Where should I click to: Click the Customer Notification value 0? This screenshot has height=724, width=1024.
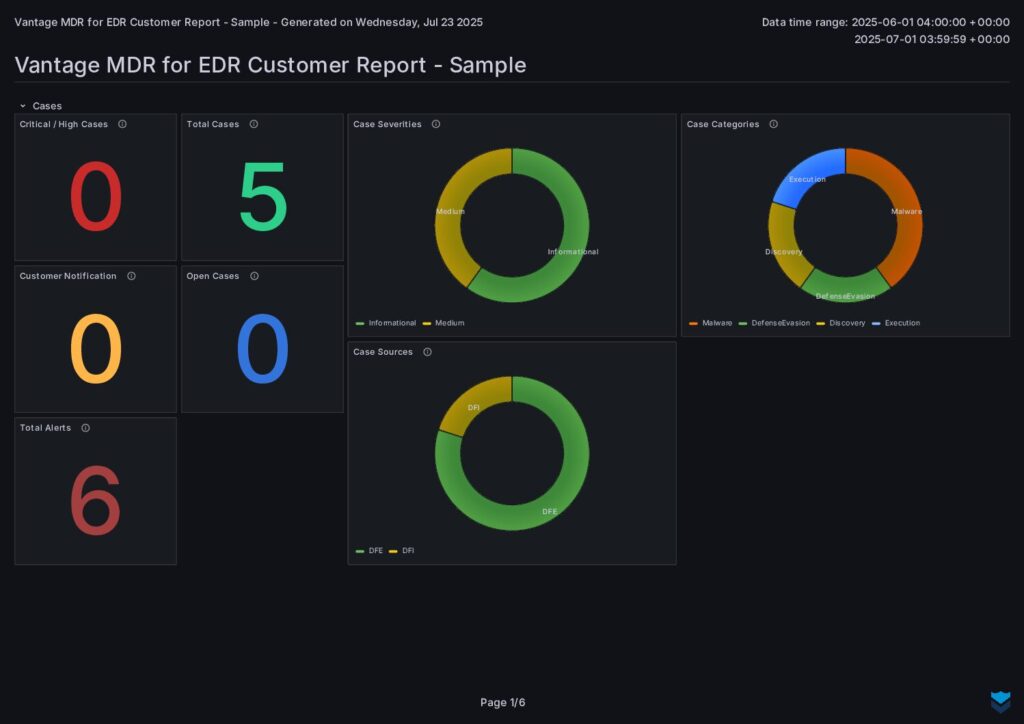click(x=95, y=349)
